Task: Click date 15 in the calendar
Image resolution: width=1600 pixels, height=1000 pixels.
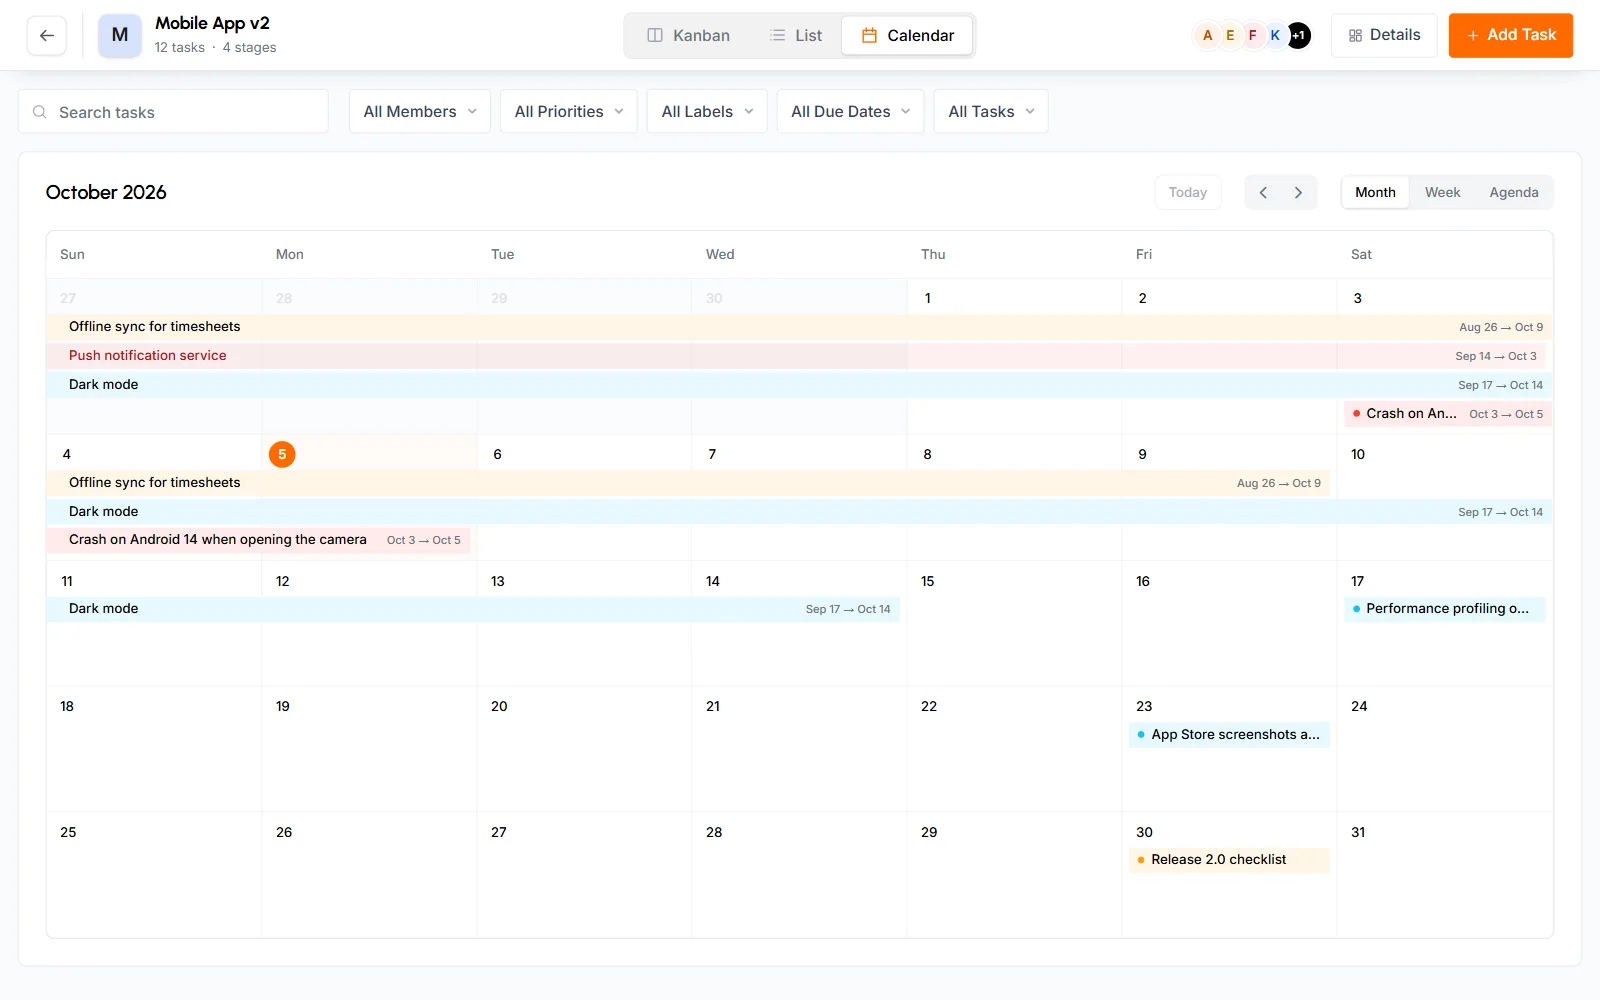Action: [x=928, y=581]
